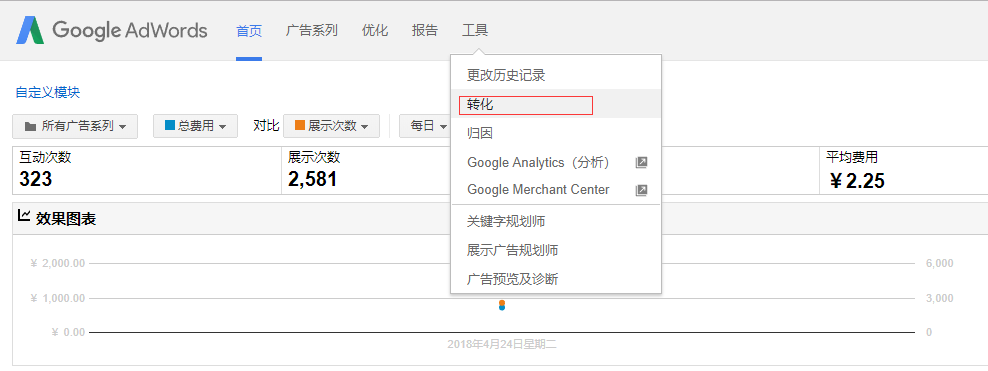Click the 平均费用 ￥2.25 metric cell
The image size is (988, 371).
point(904,170)
